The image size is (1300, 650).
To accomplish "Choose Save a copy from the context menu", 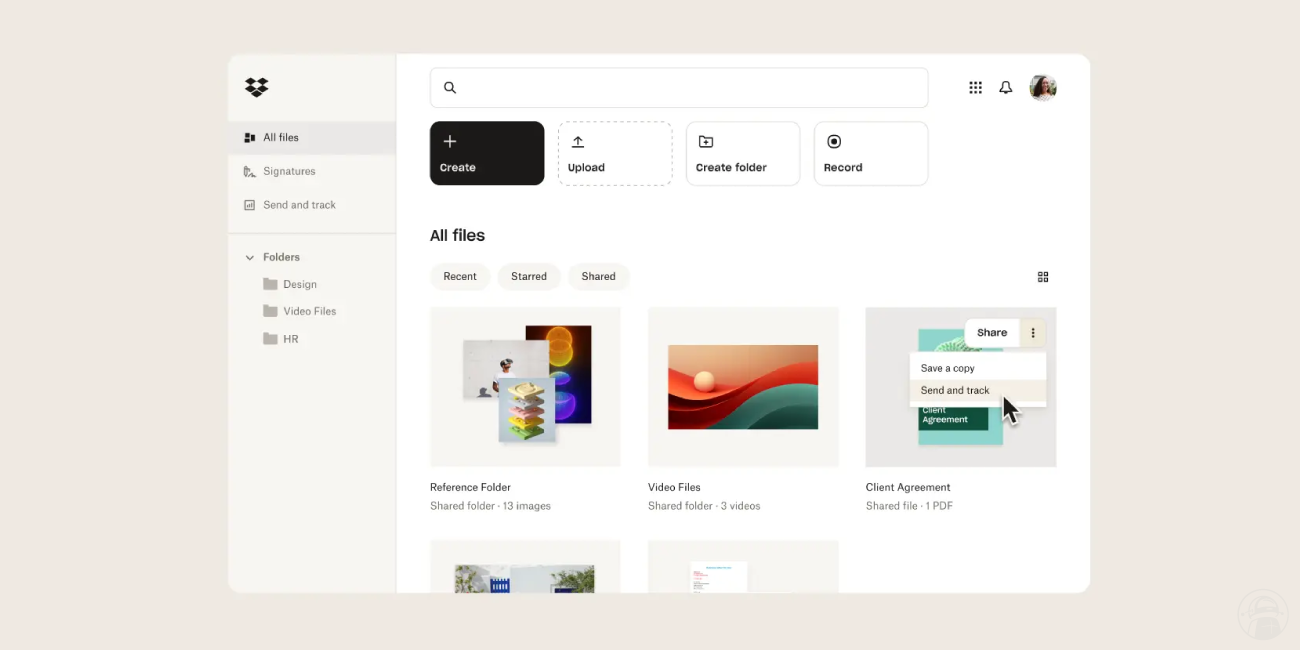I will (x=946, y=367).
